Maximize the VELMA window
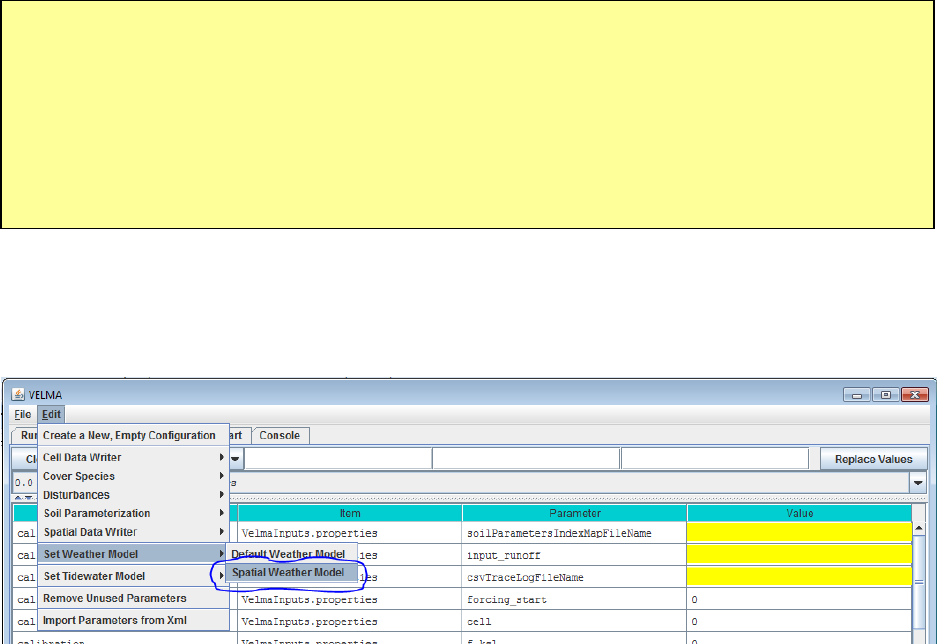Screen dimensions: 937x644 (886, 395)
